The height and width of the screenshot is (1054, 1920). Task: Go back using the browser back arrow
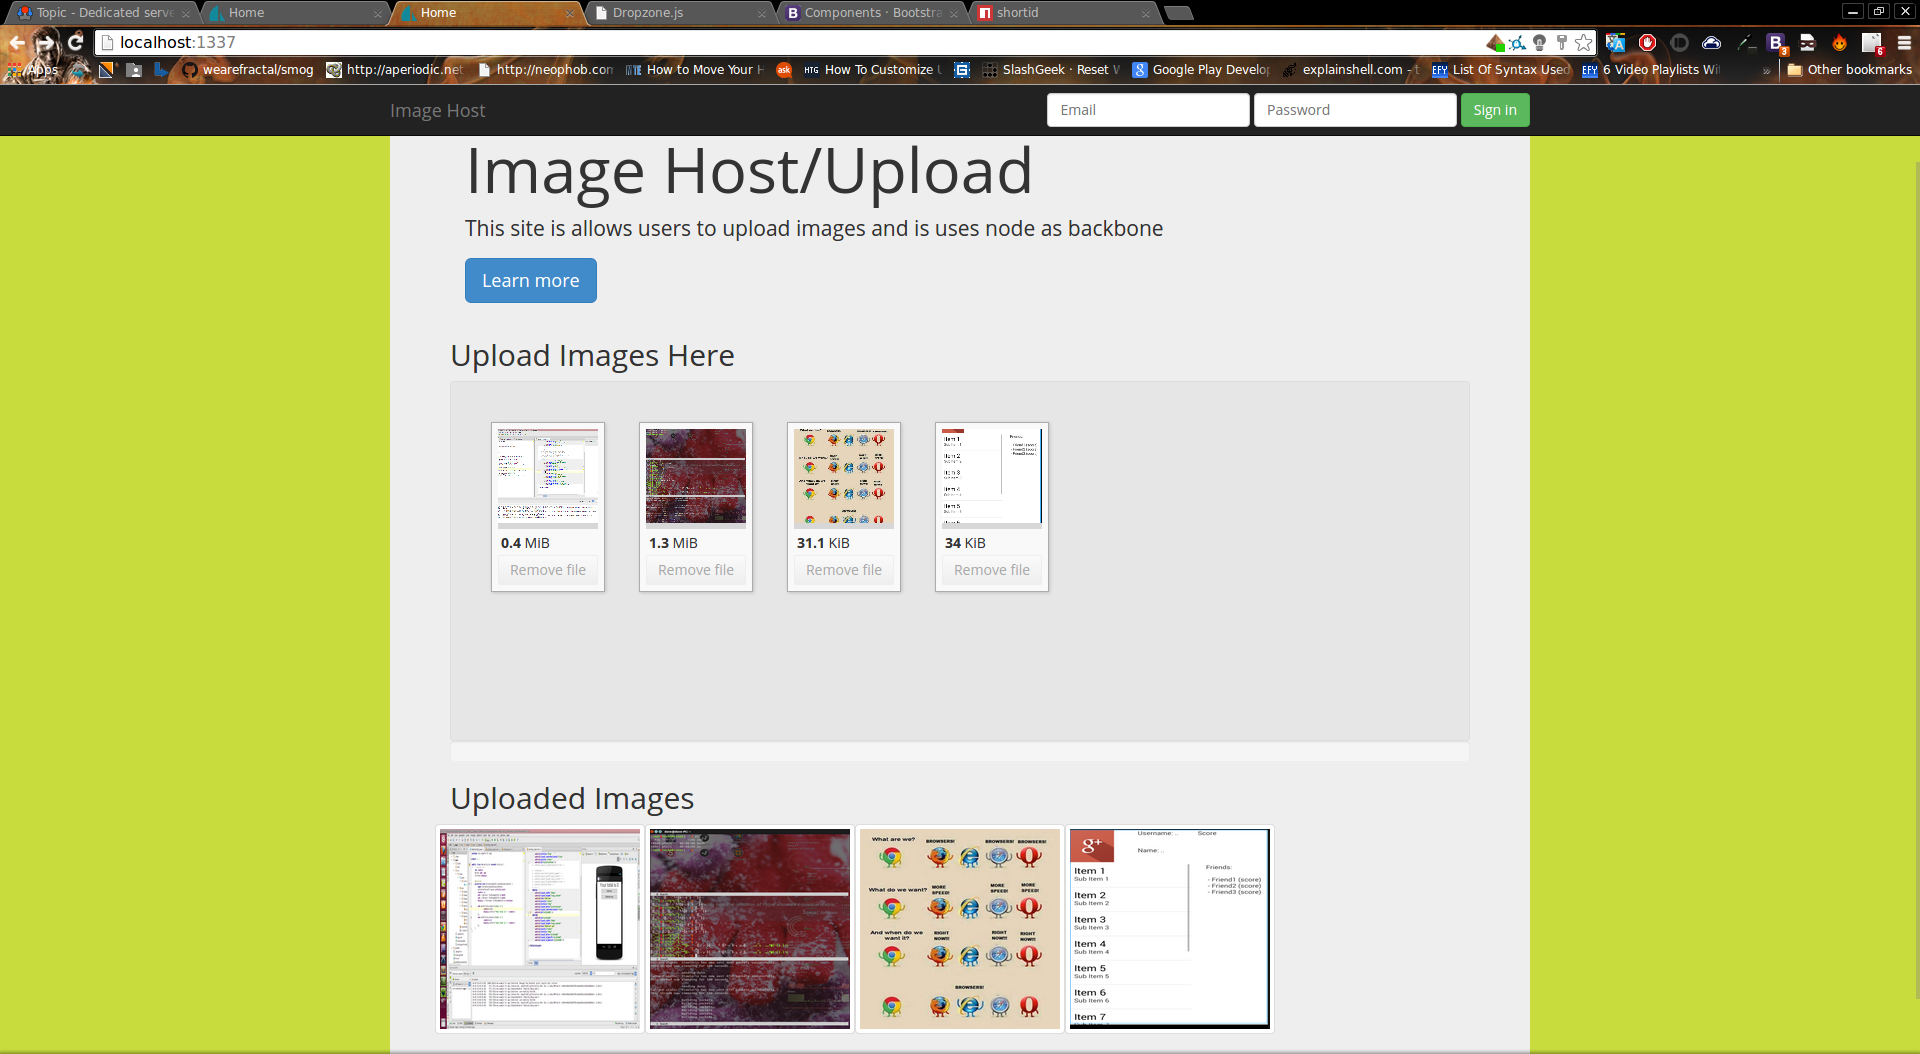(17, 43)
